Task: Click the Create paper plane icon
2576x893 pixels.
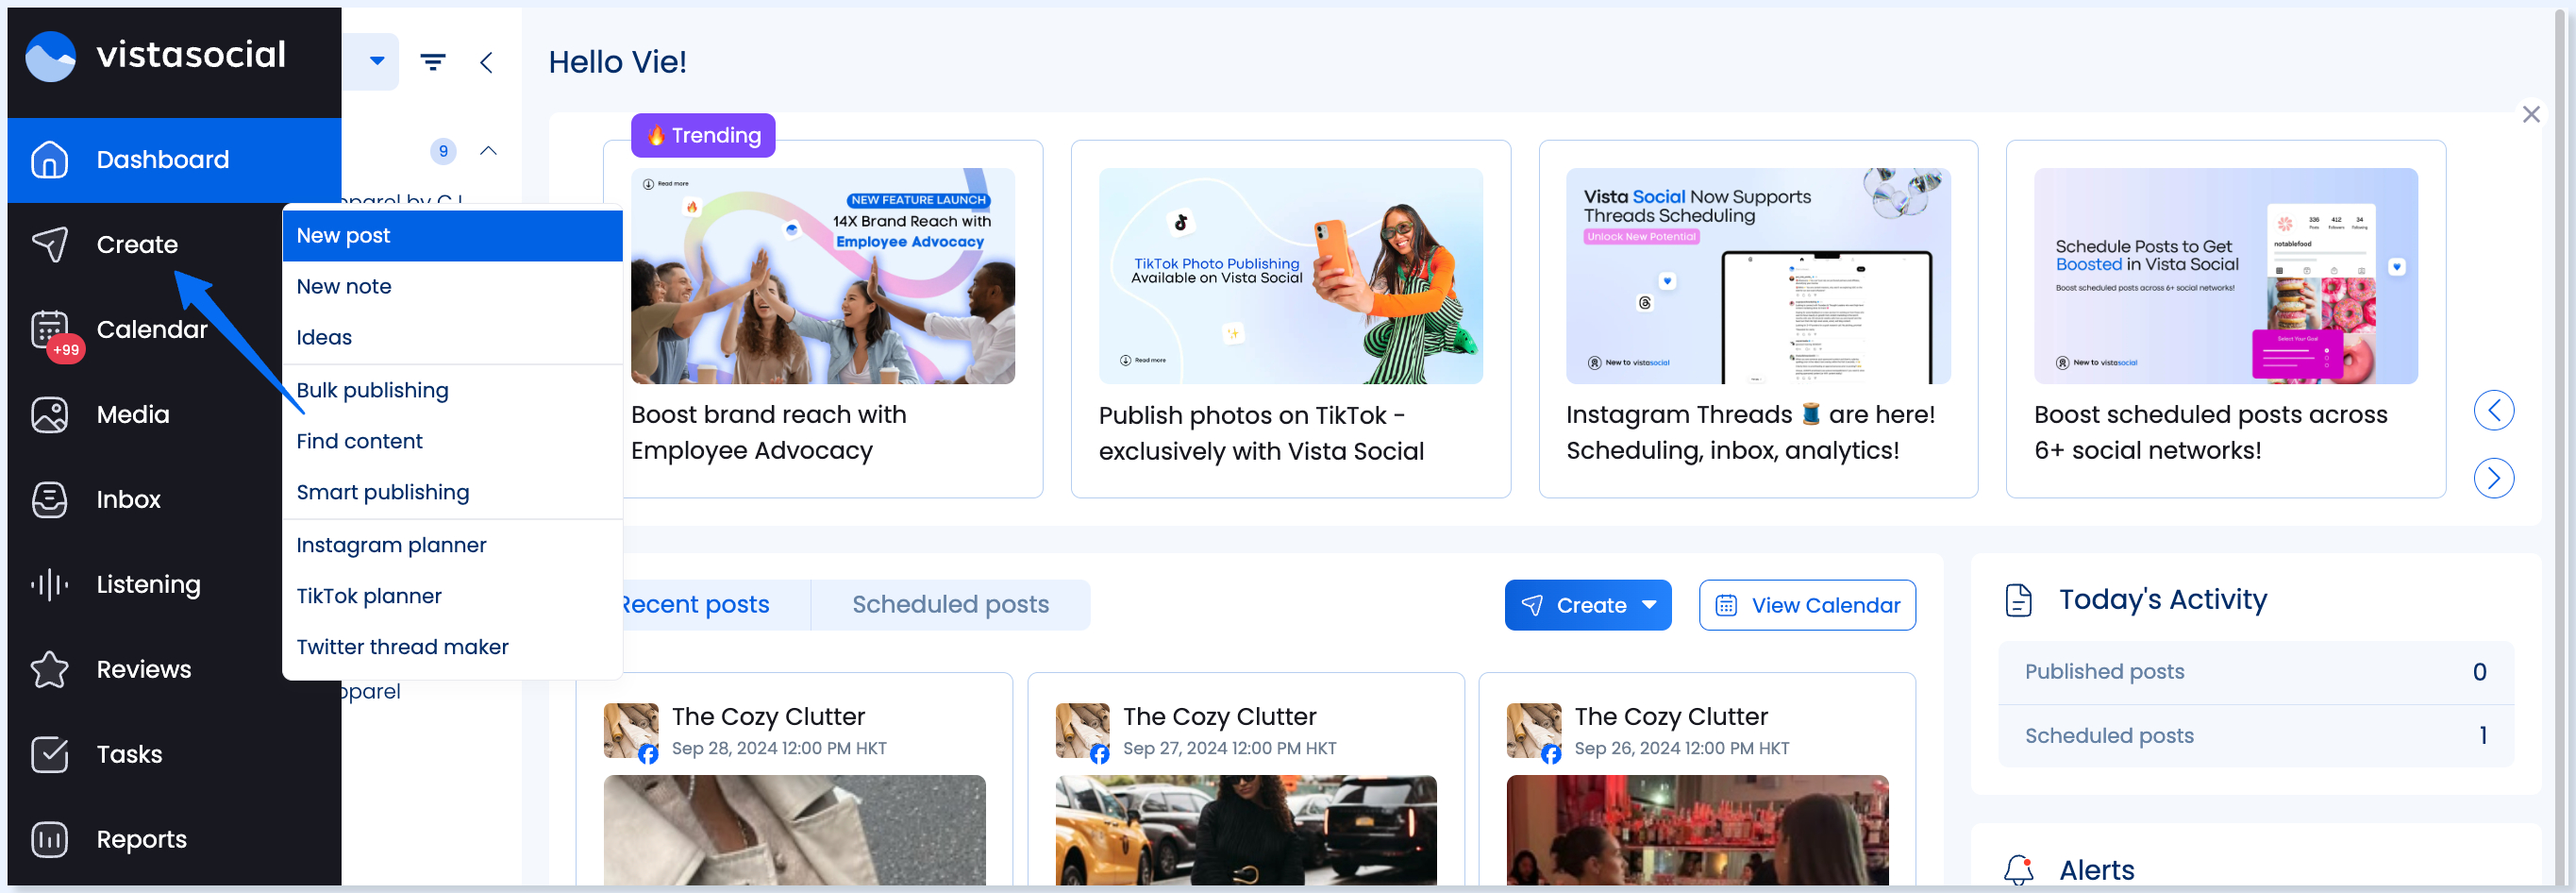Action: (49, 245)
